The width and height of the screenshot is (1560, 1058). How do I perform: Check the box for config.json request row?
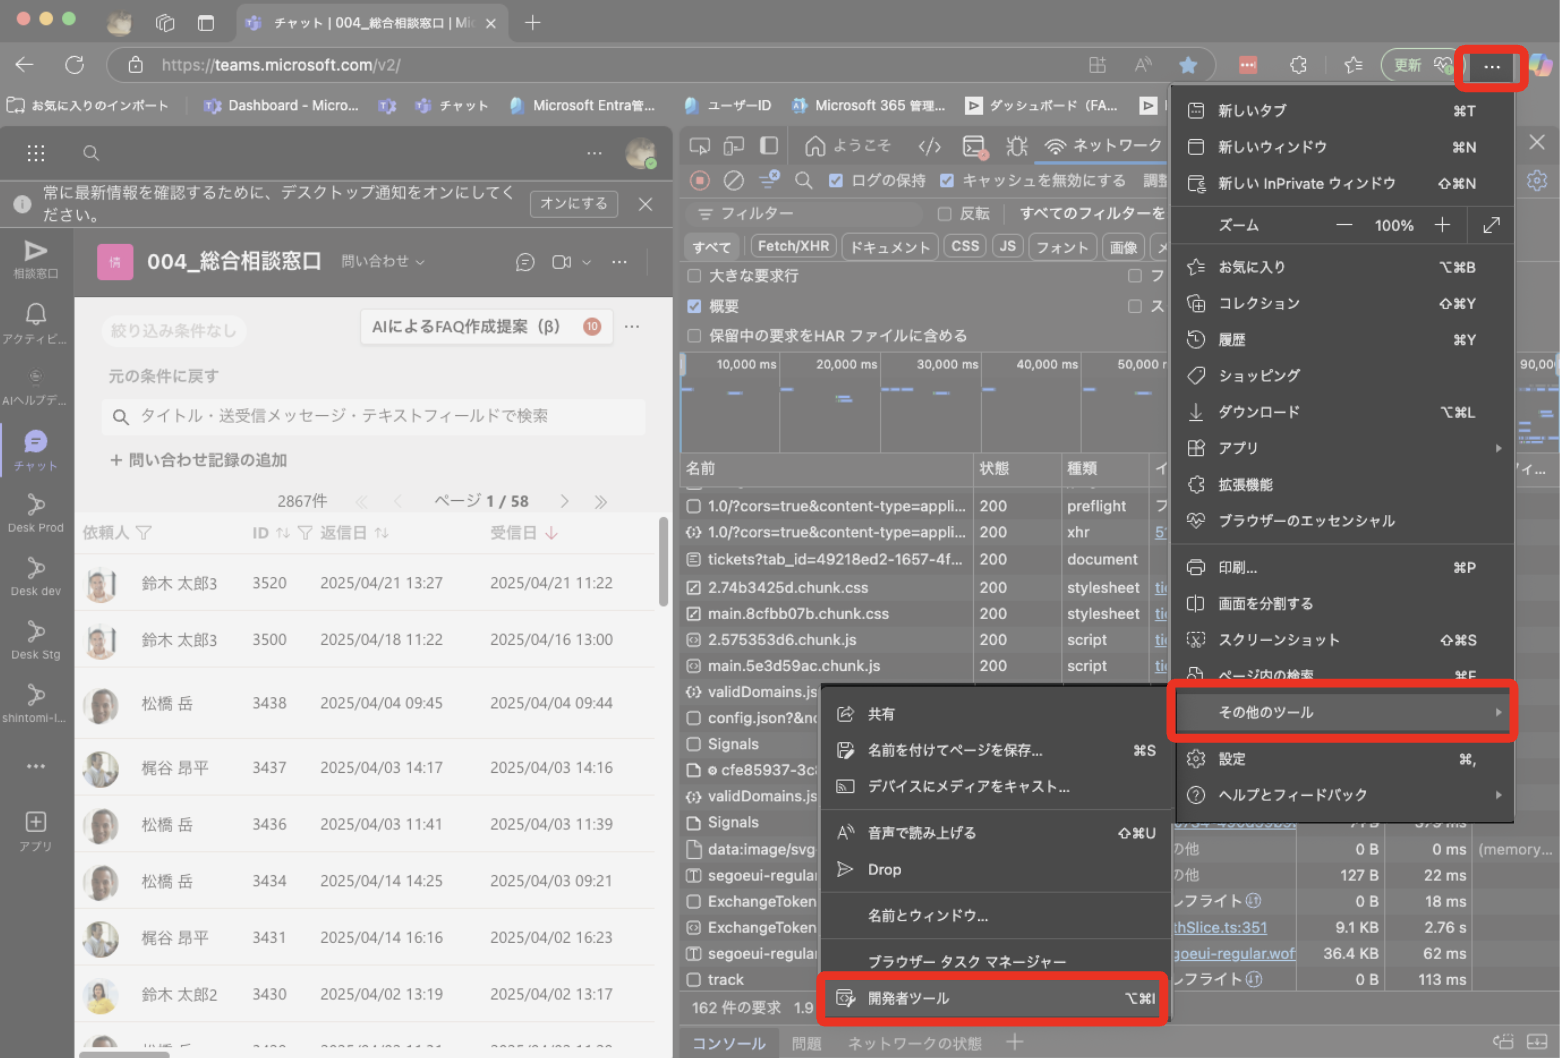pos(693,718)
